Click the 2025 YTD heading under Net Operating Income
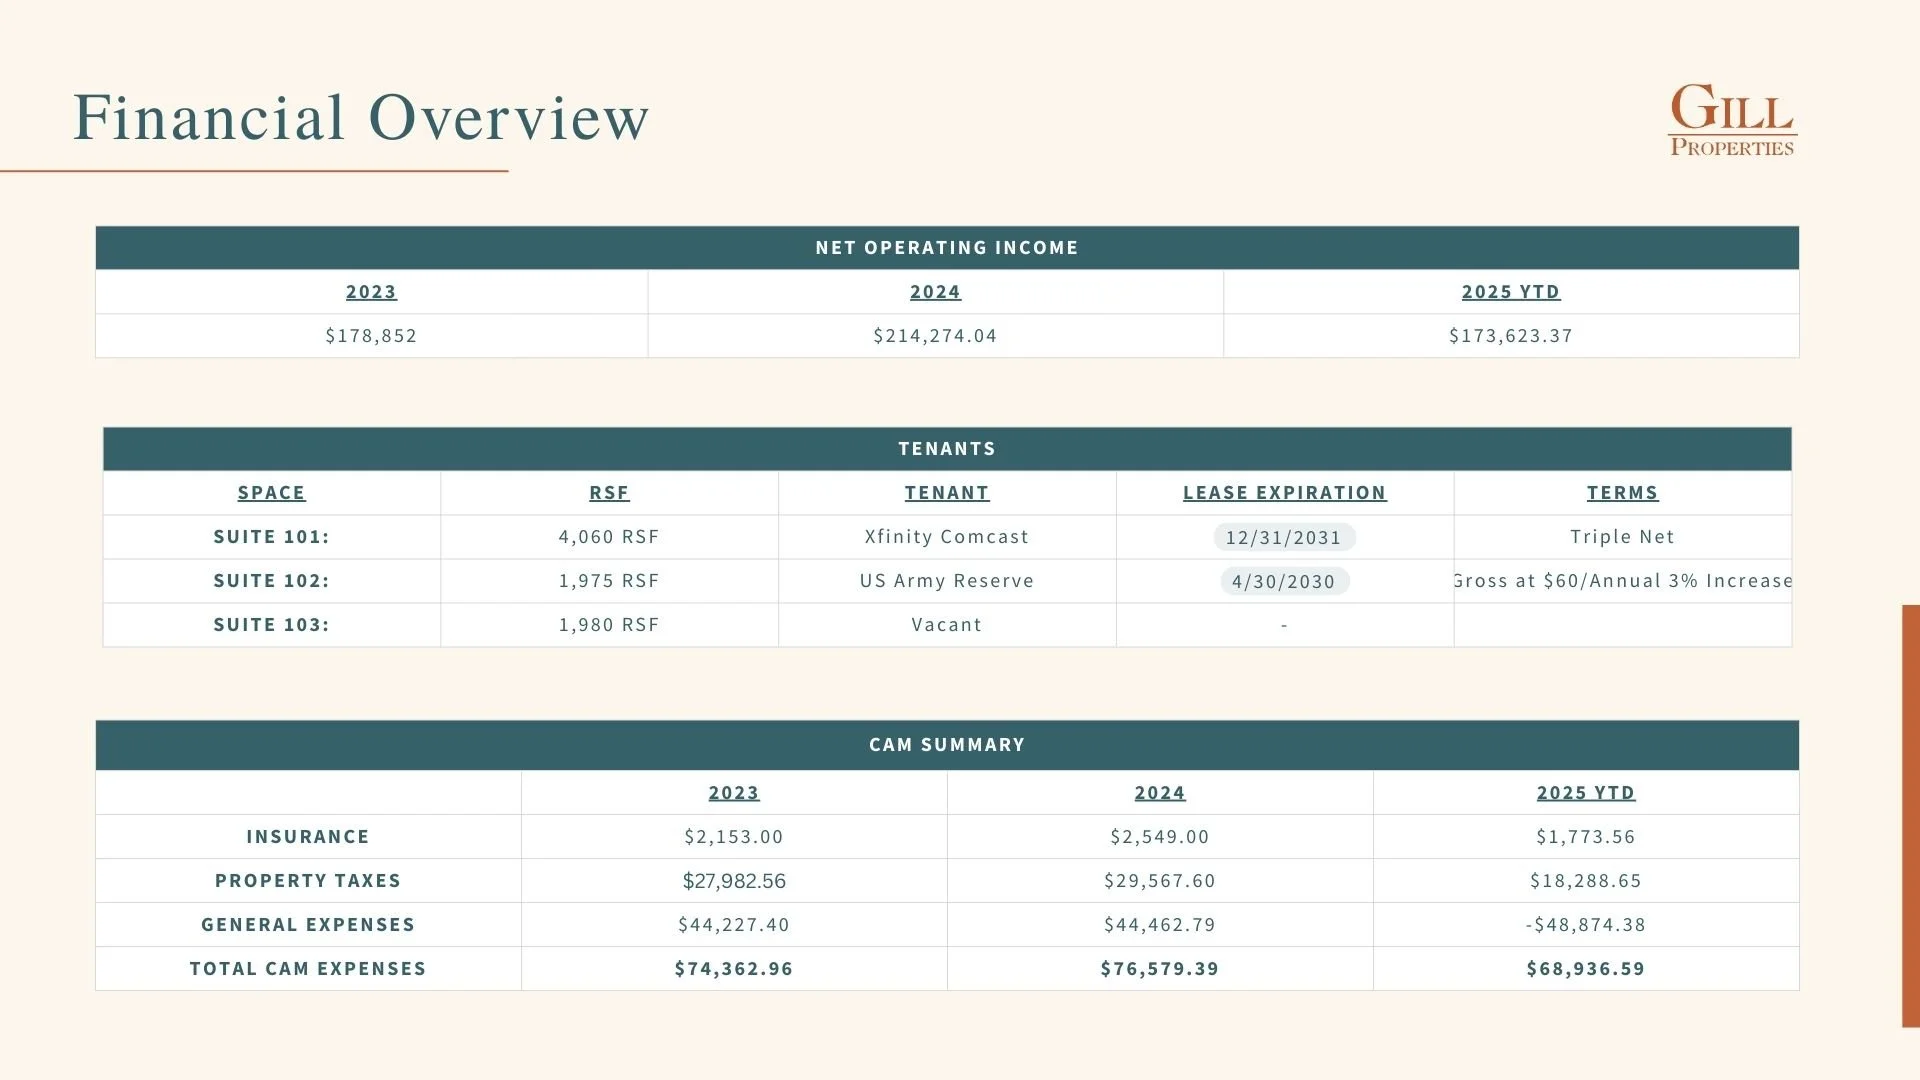 pyautogui.click(x=1510, y=292)
